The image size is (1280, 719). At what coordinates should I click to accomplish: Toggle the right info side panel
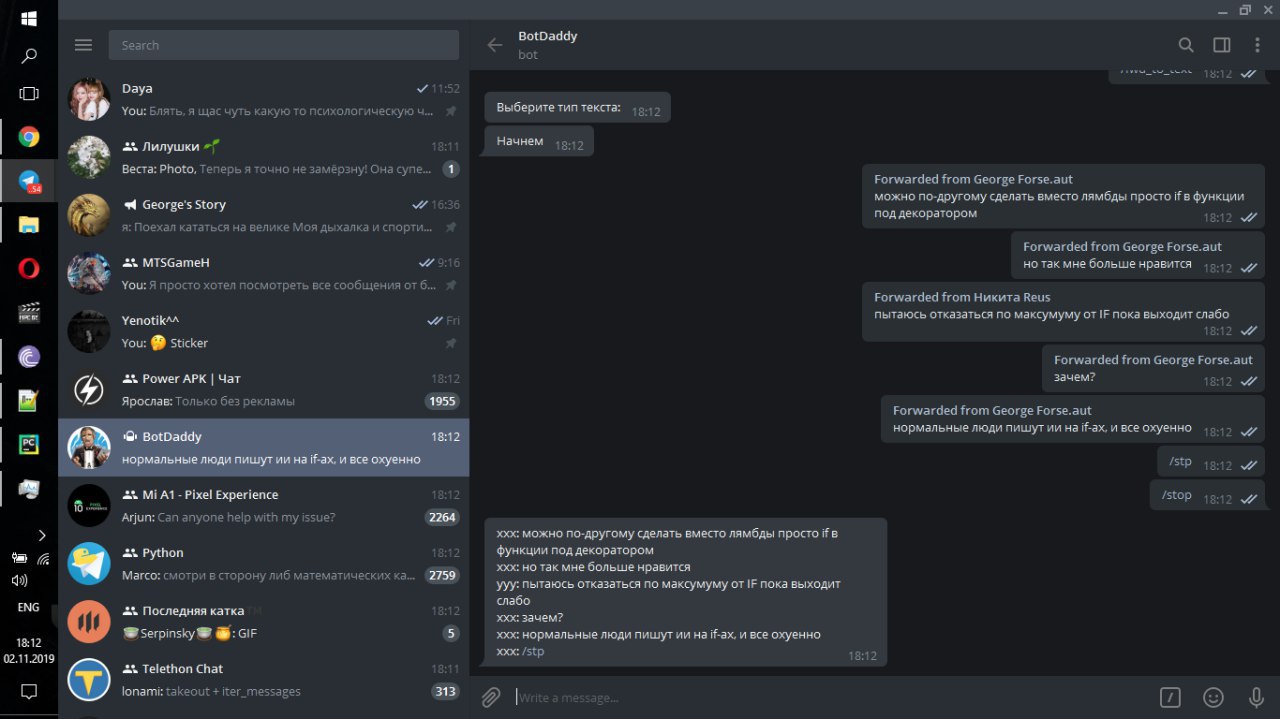[1221, 45]
